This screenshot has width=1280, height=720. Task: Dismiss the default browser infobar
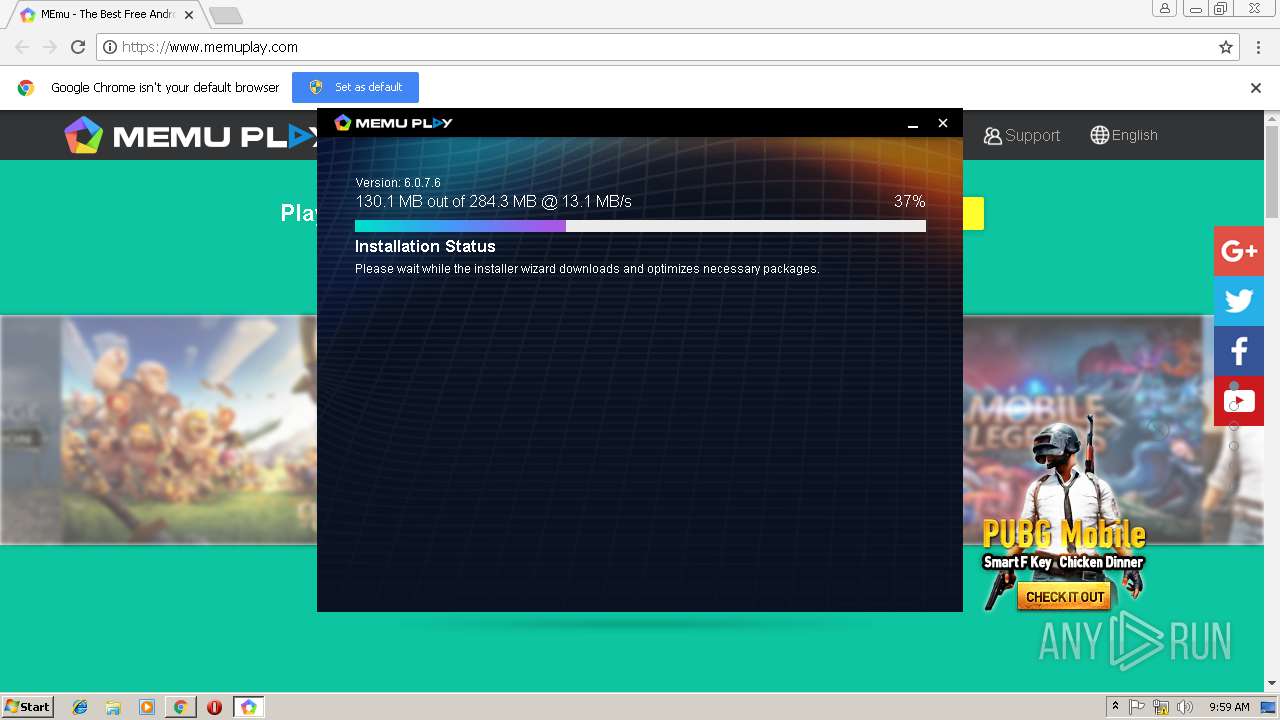point(1256,88)
